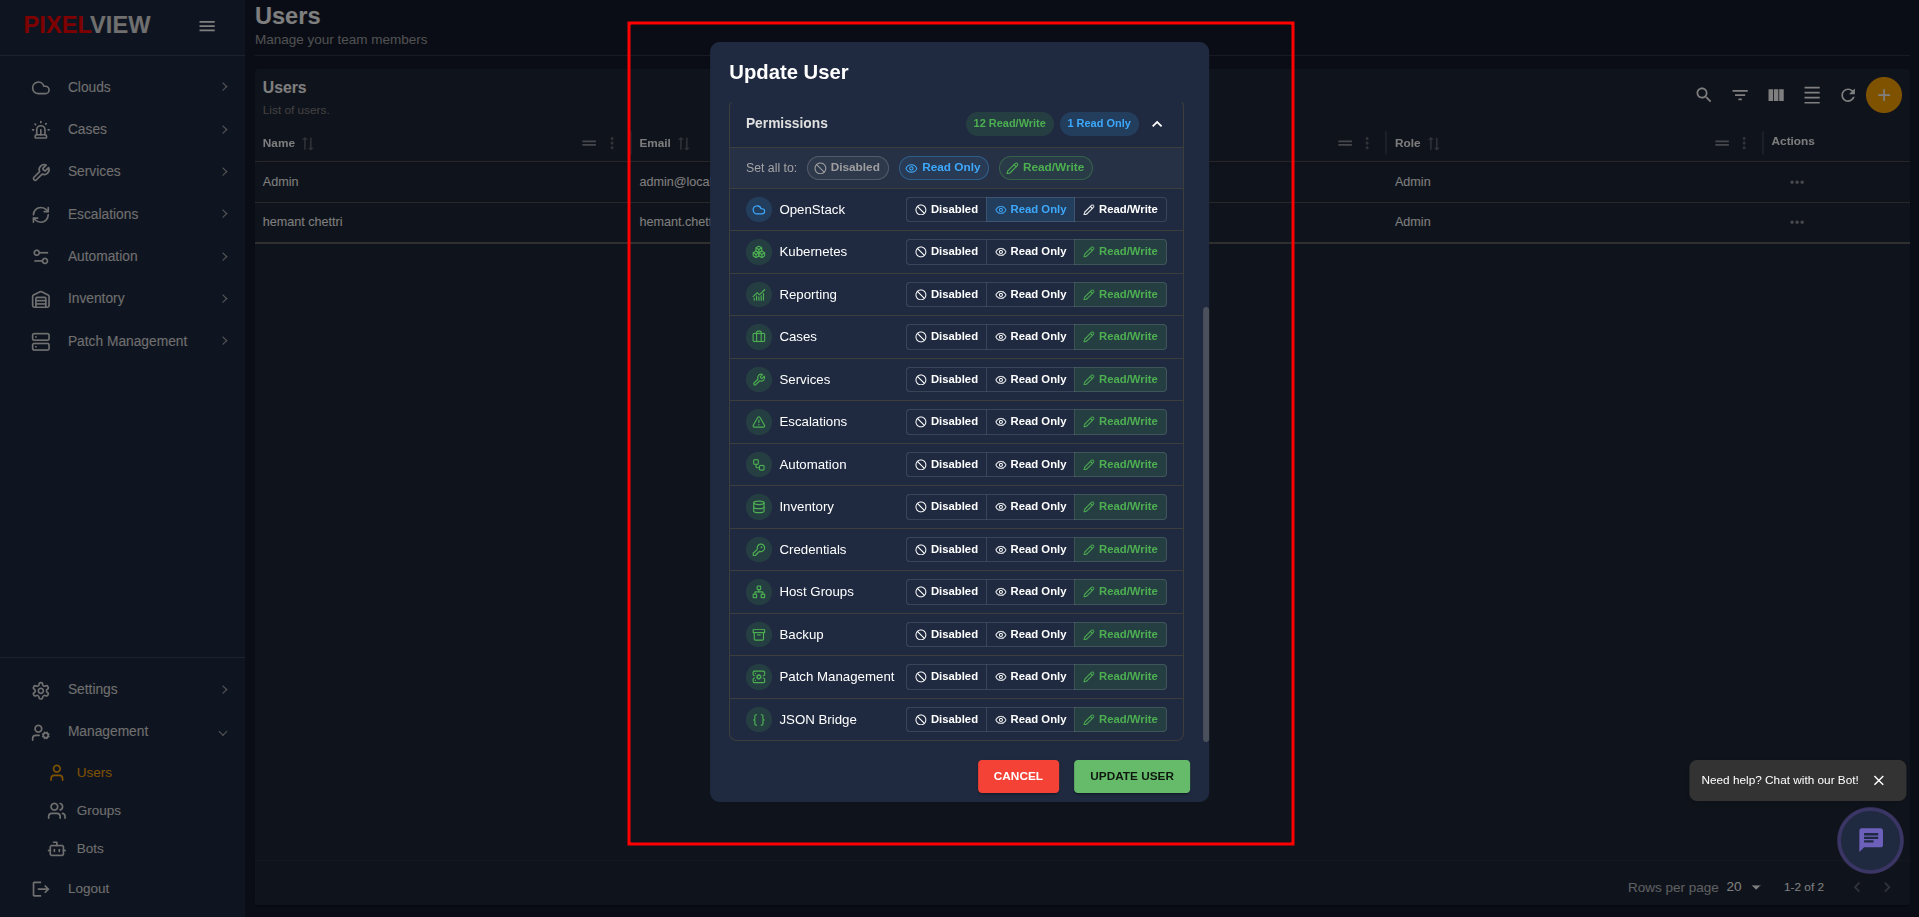The height and width of the screenshot is (917, 1919).
Task: Click the filter icon in Users toolbar
Action: point(1740,95)
